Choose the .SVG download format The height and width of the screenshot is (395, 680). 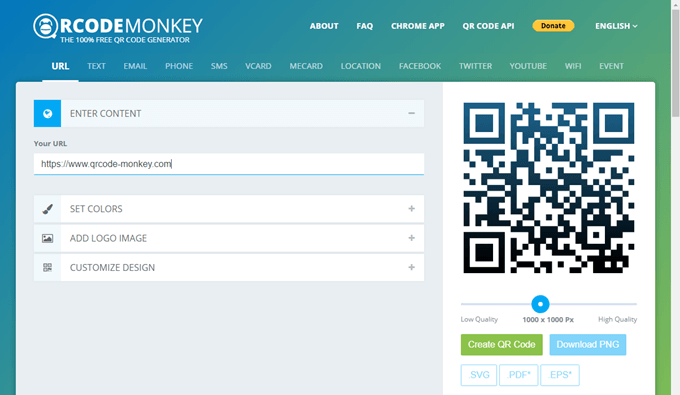point(479,375)
